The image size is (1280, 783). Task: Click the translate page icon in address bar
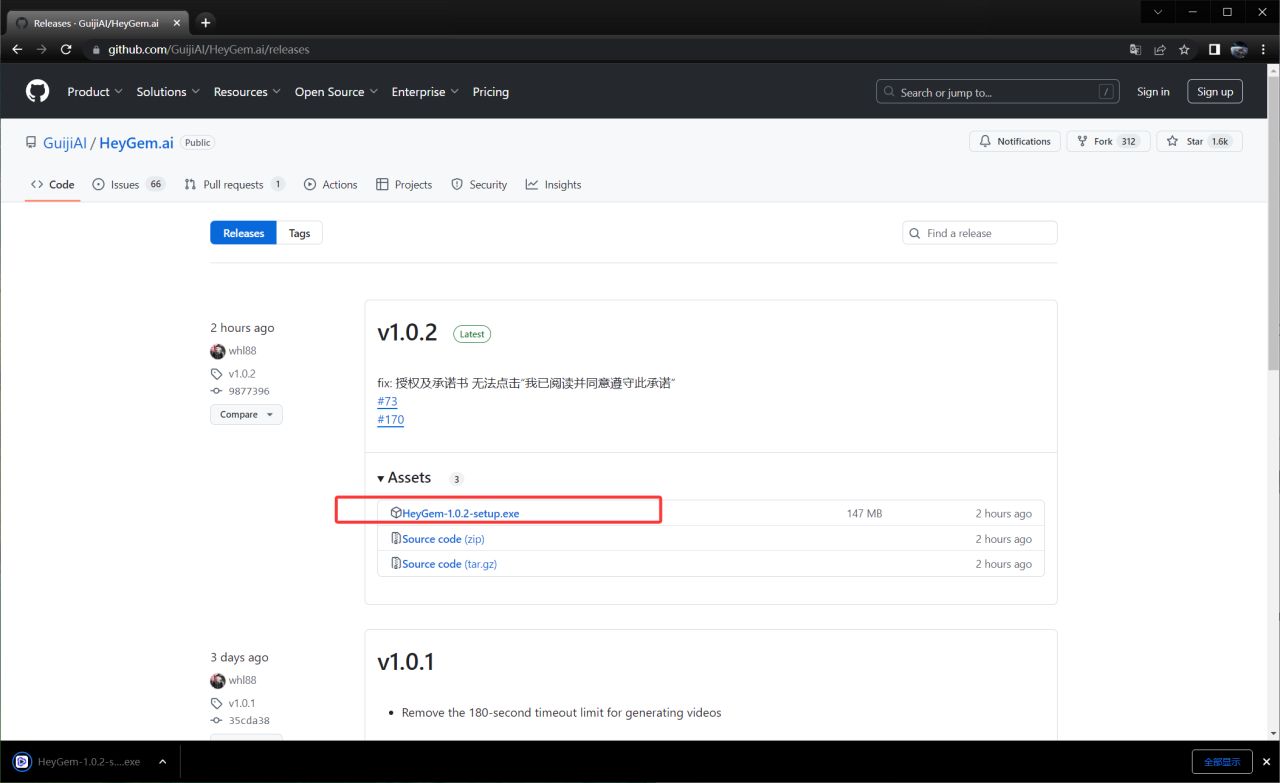point(1135,49)
